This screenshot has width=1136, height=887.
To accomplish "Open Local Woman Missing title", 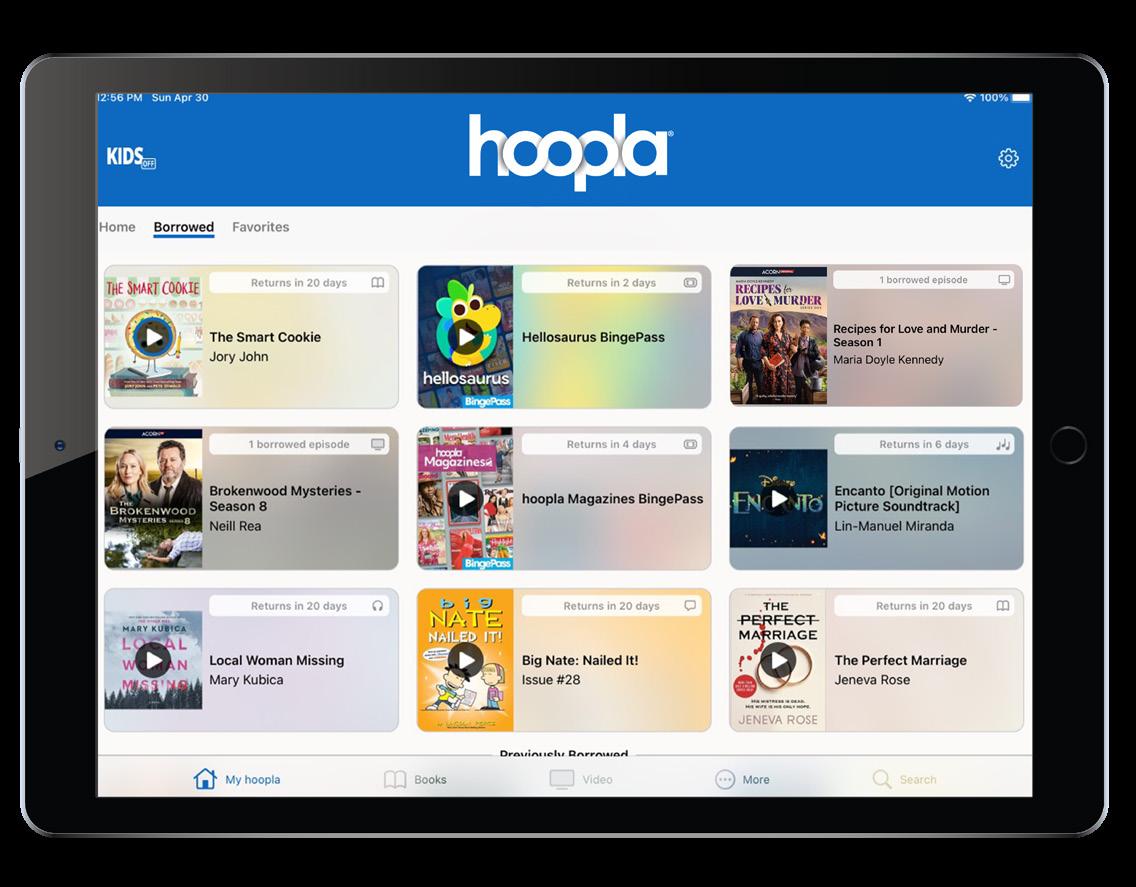I will pos(277,660).
